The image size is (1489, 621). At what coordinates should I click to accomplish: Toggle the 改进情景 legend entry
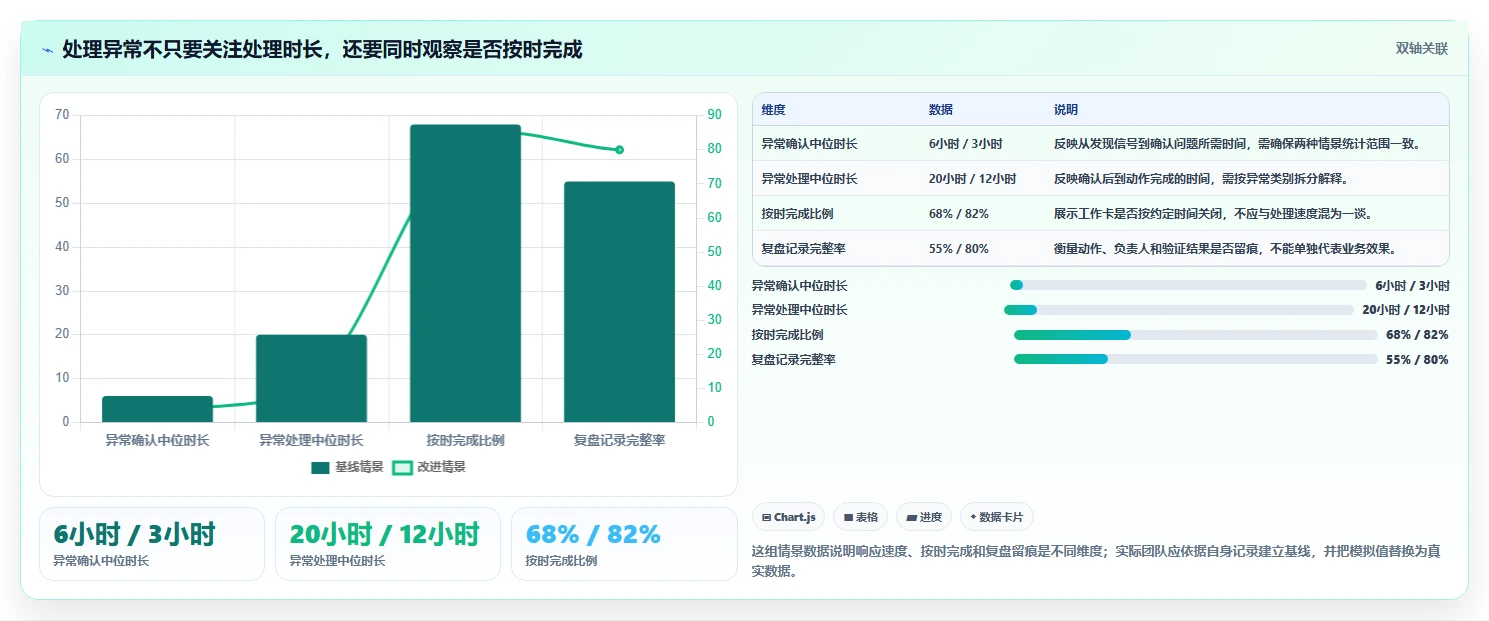tap(429, 467)
